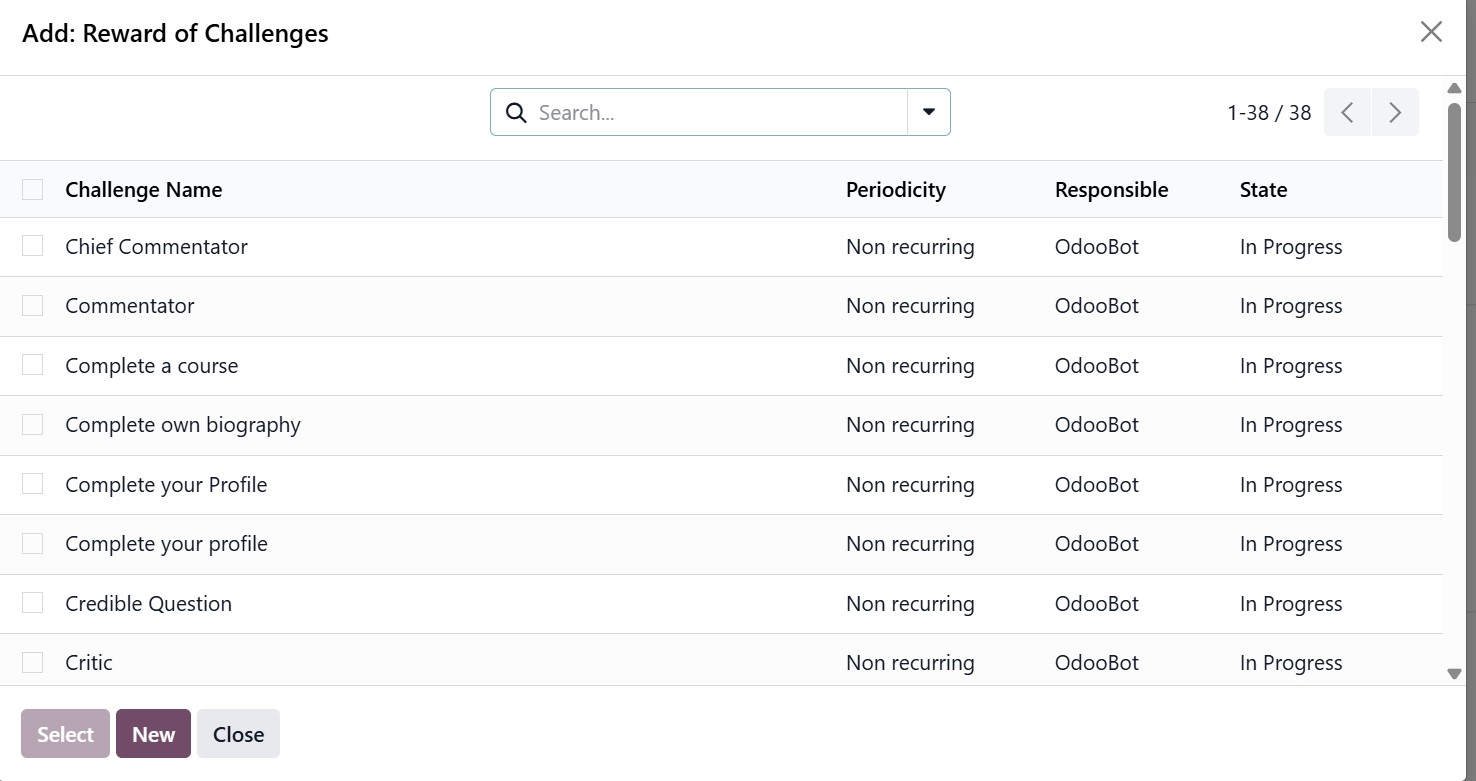Sort by State column header
Image resolution: width=1476 pixels, height=781 pixels.
(x=1263, y=190)
